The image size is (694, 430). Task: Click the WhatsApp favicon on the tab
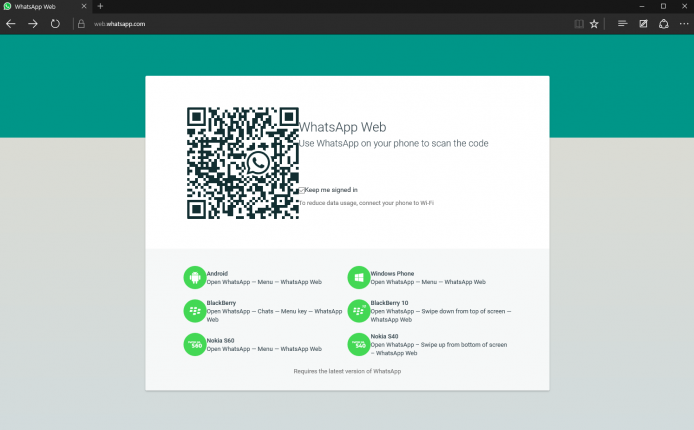pyautogui.click(x=8, y=6)
